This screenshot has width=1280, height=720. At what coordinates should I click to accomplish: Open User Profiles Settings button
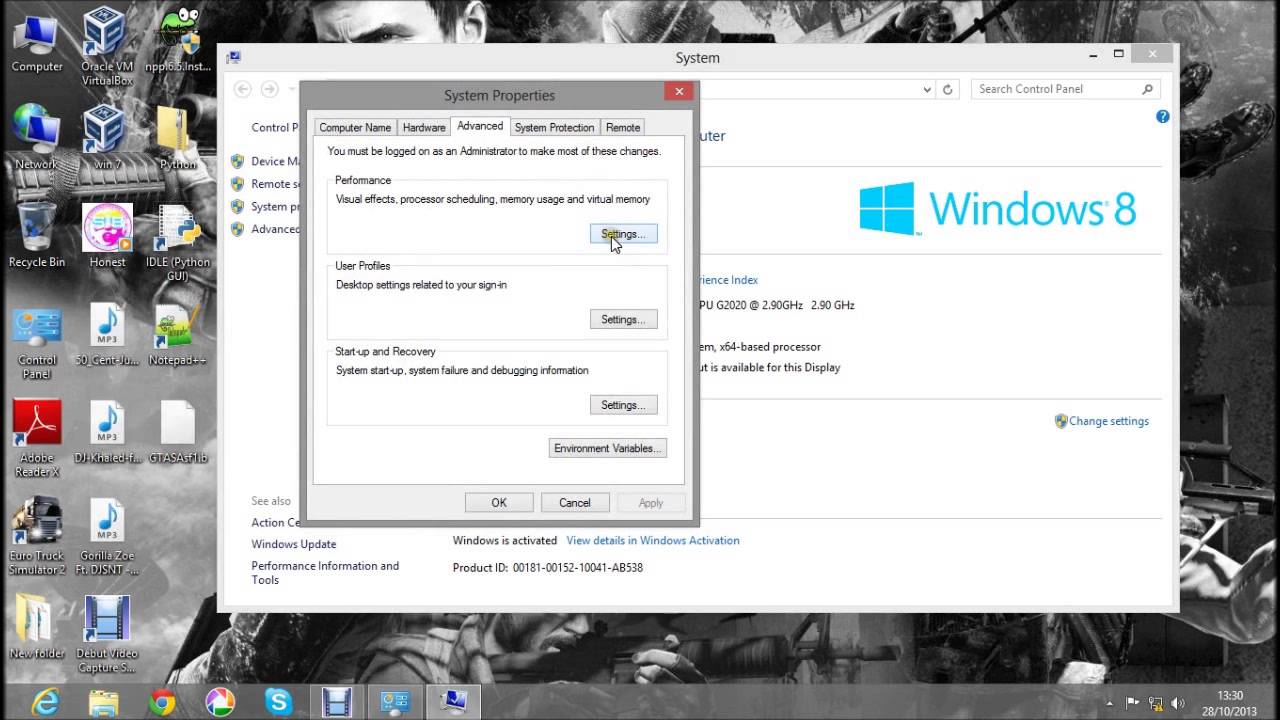(x=623, y=320)
